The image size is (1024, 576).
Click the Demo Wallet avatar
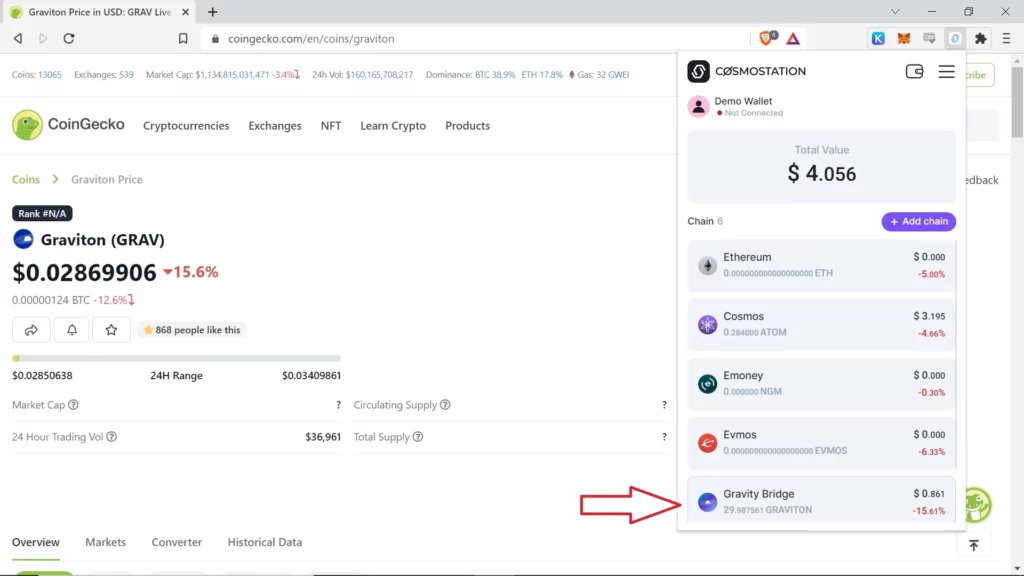coord(698,106)
